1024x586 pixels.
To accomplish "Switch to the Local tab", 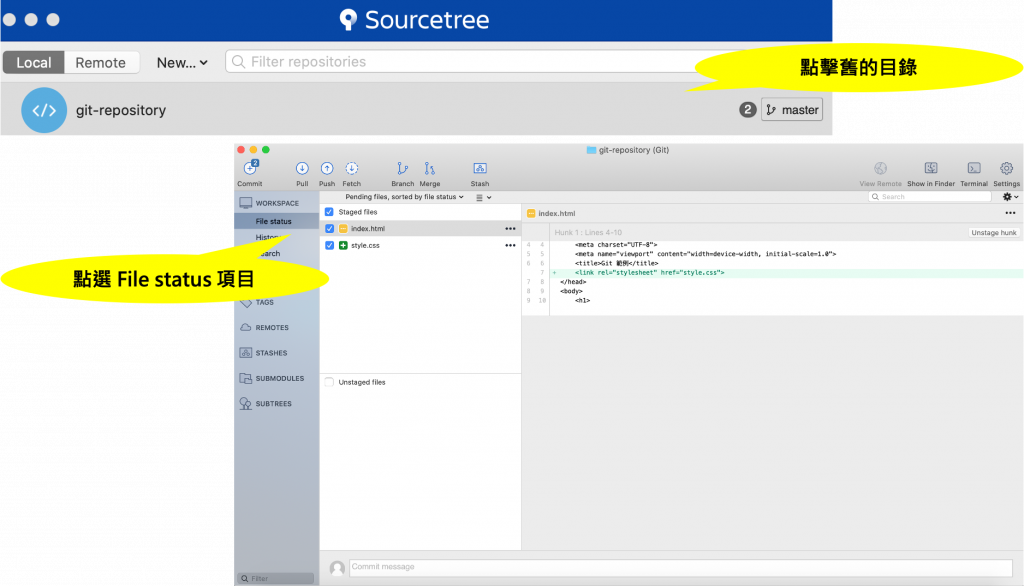I will coord(33,63).
